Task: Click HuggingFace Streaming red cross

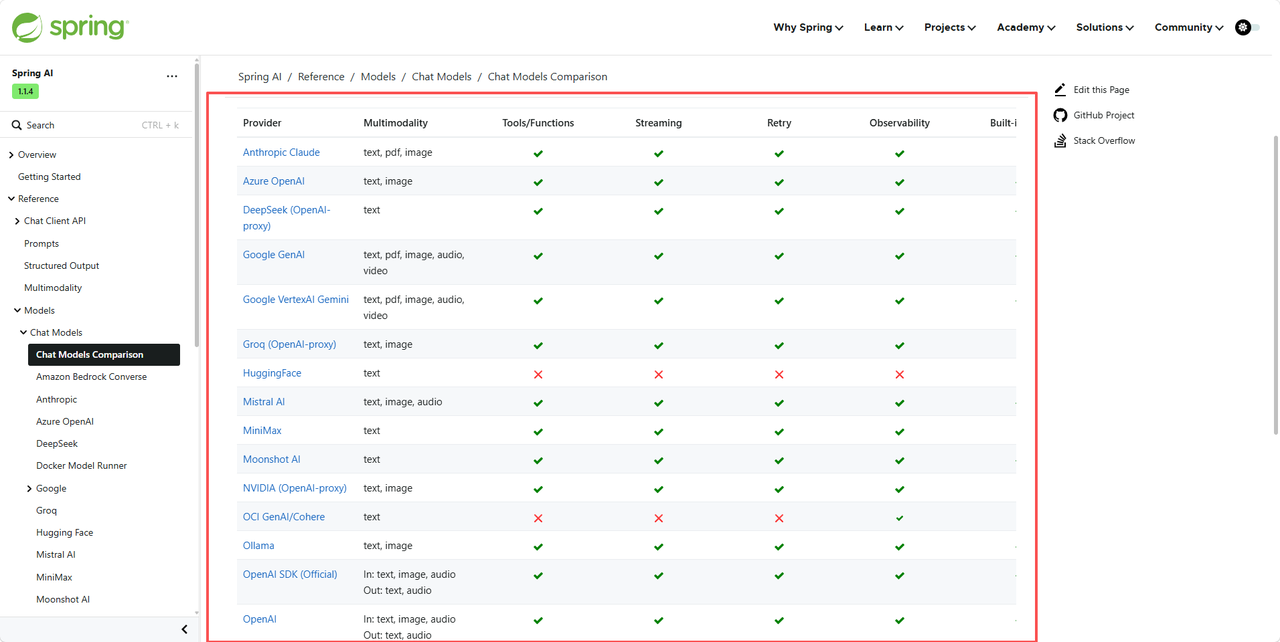Action: click(658, 375)
